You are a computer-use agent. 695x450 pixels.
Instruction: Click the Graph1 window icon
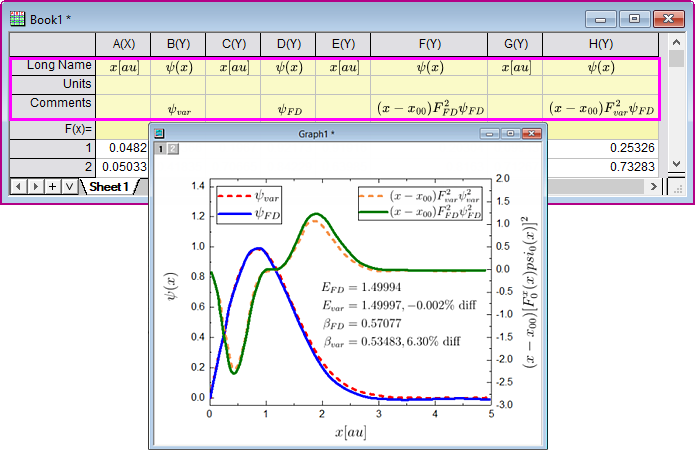pos(158,133)
